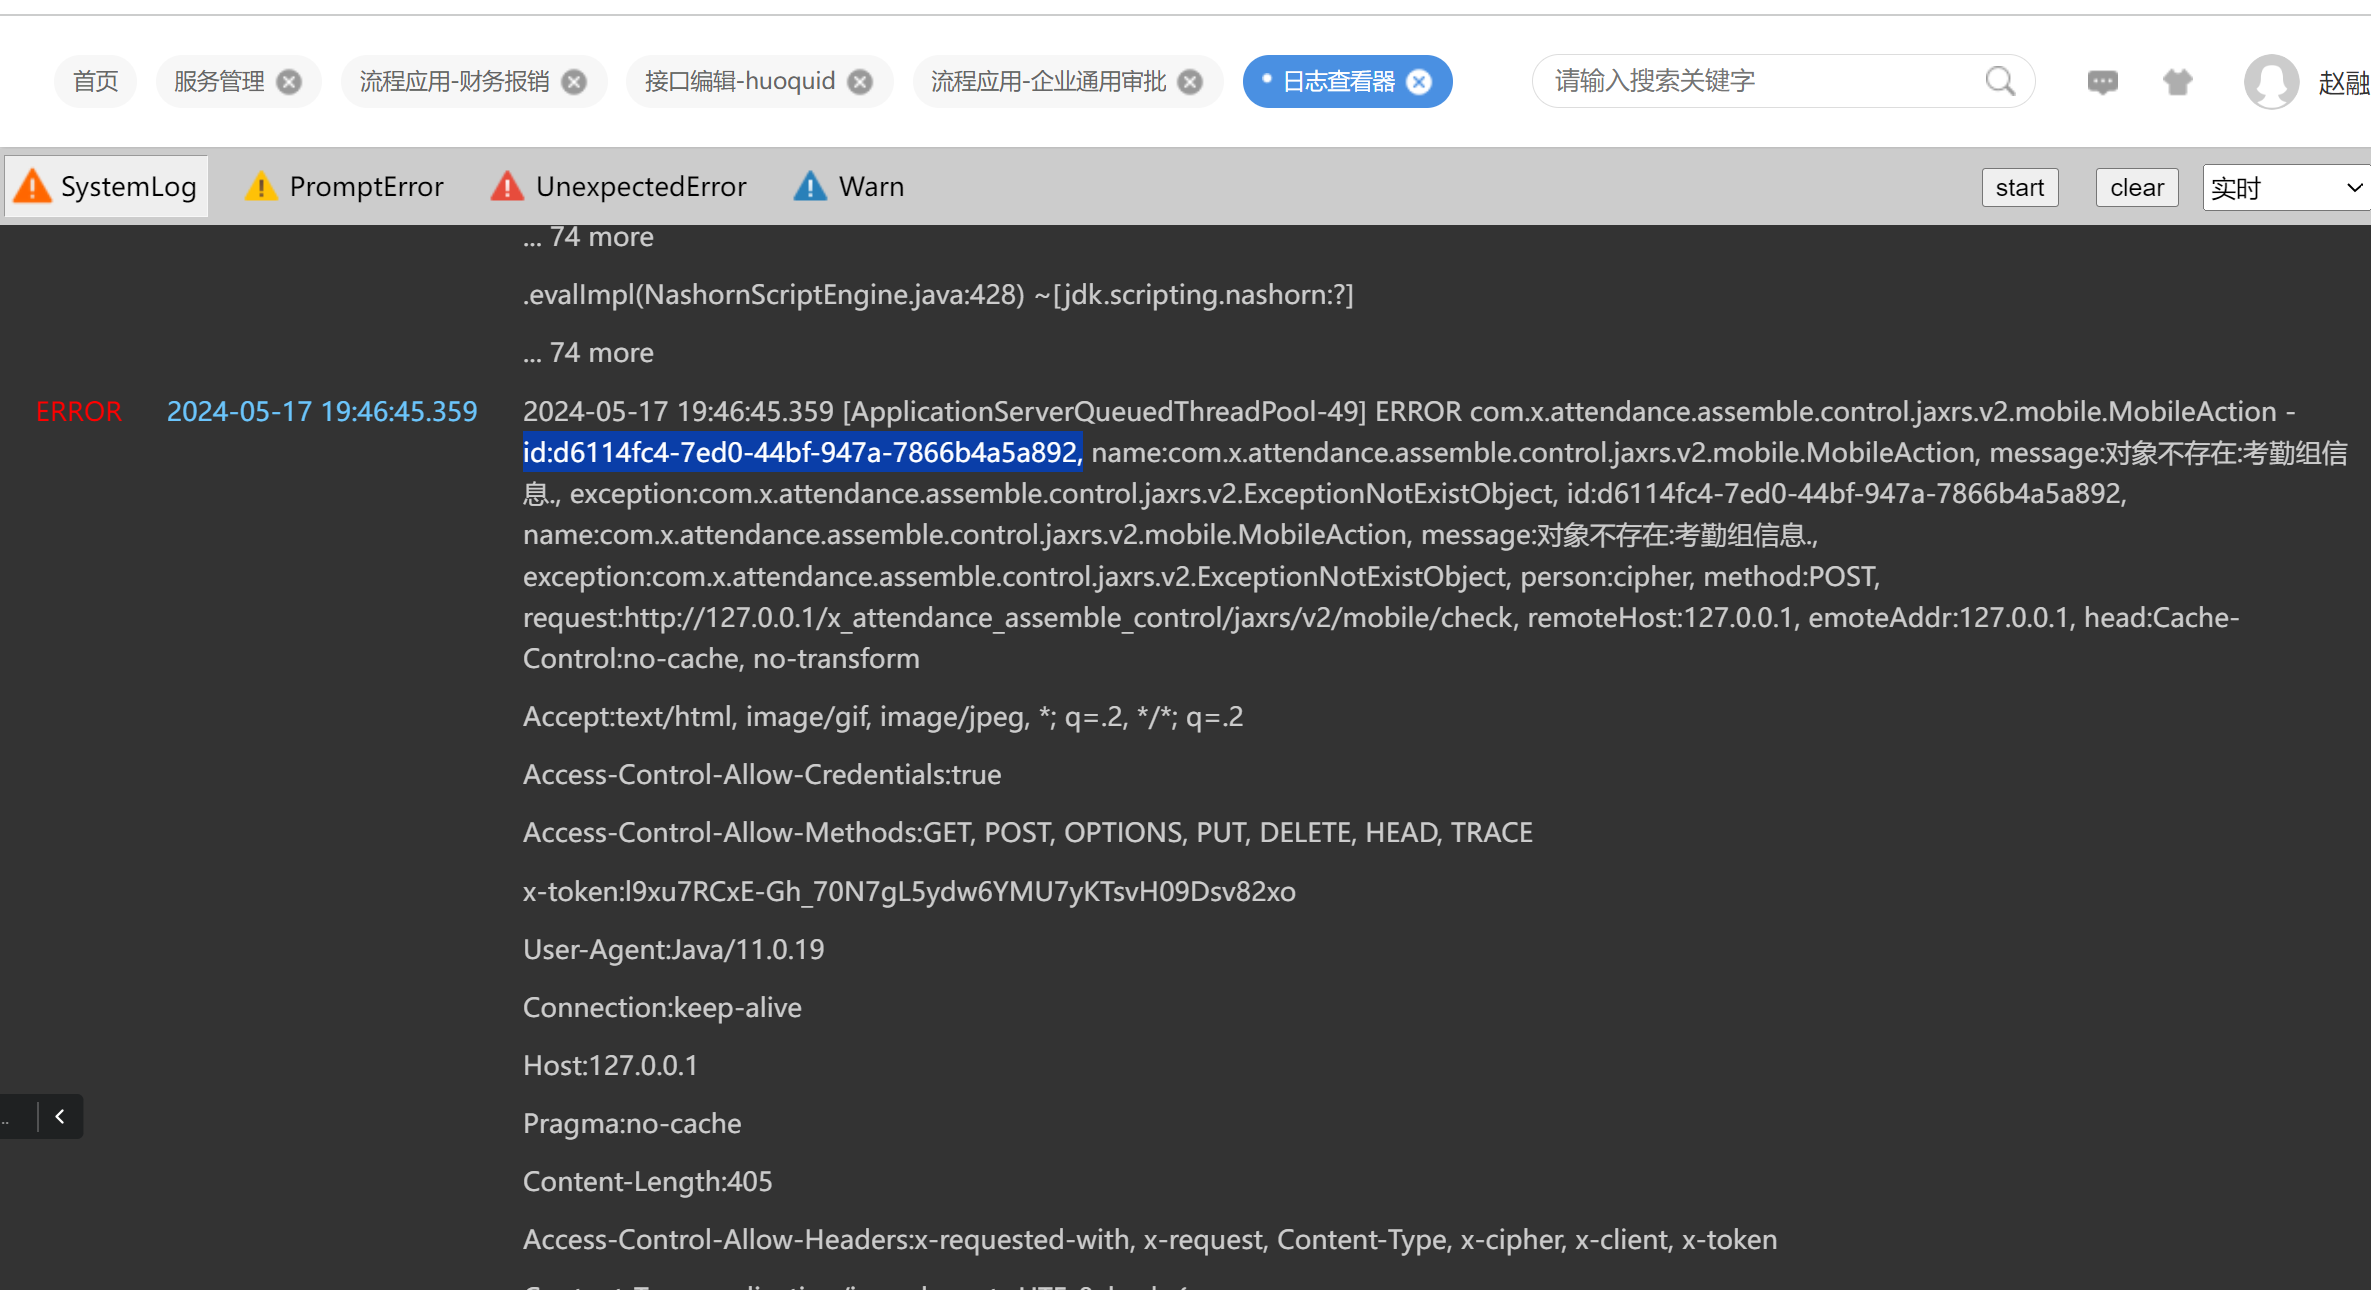Close the 流程应用-企业通用审批 tab

pyautogui.click(x=1190, y=82)
